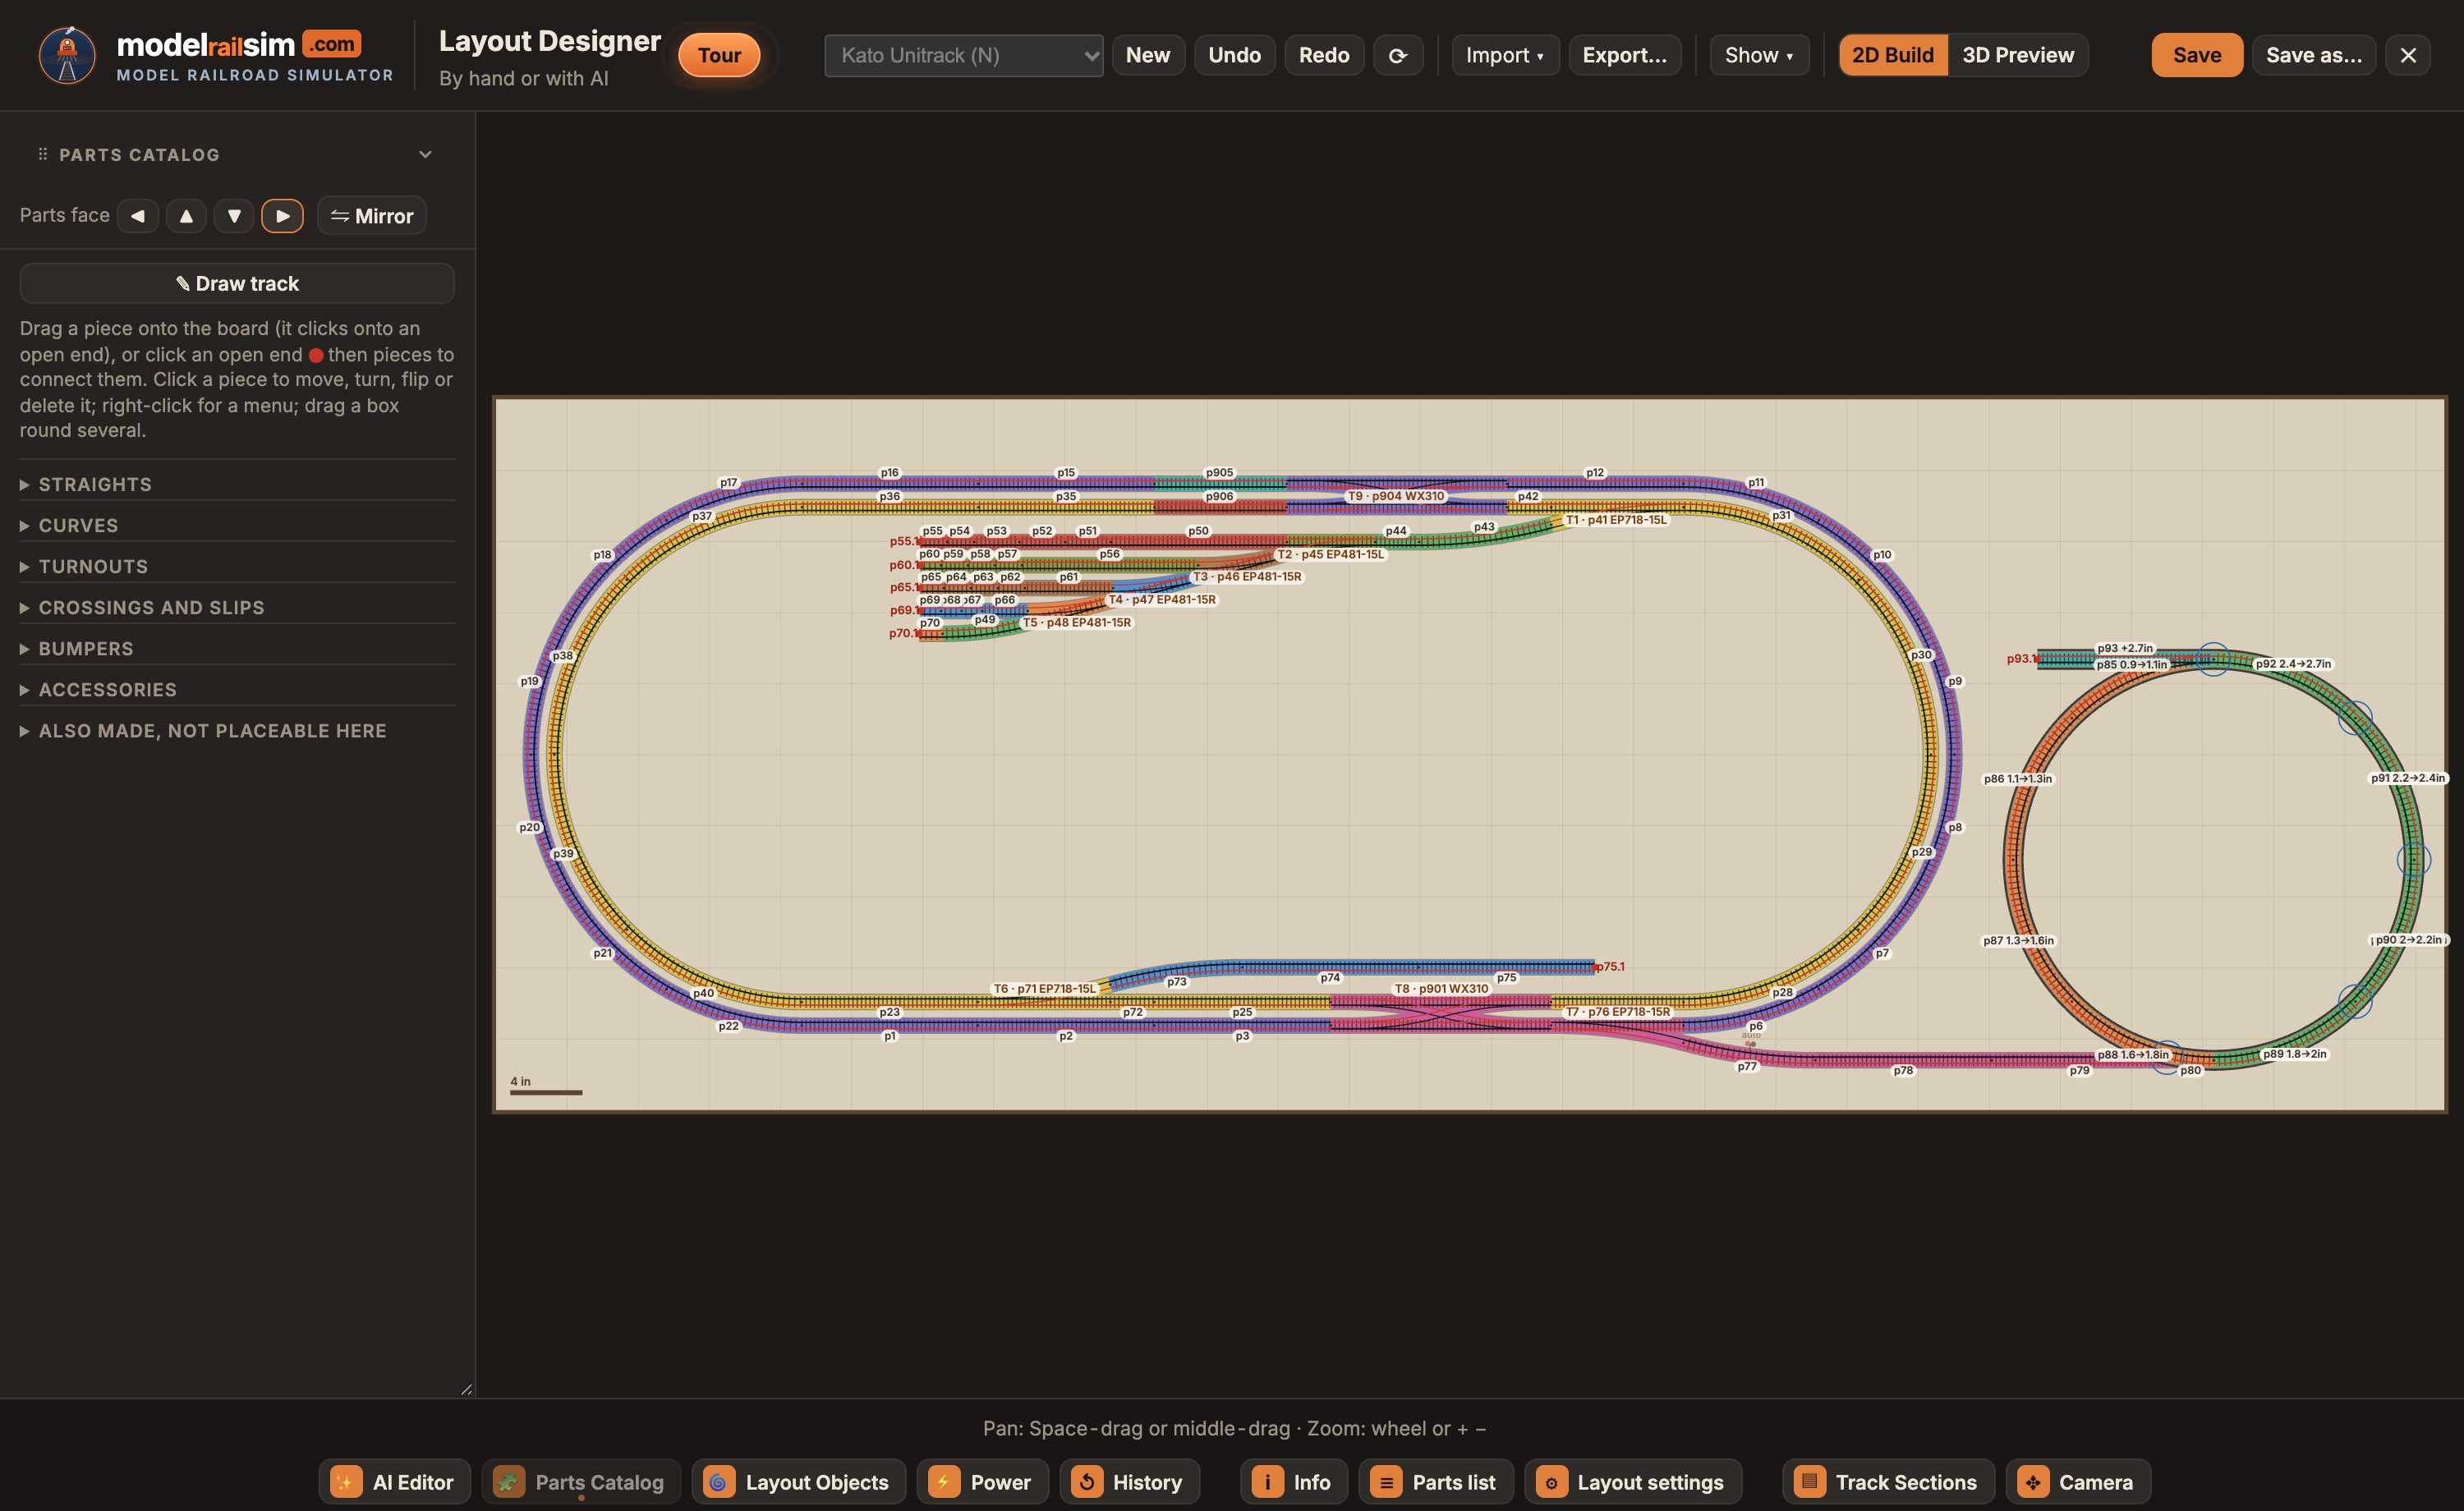The image size is (2464, 1511).
Task: Start the Tour
Action: click(719, 55)
